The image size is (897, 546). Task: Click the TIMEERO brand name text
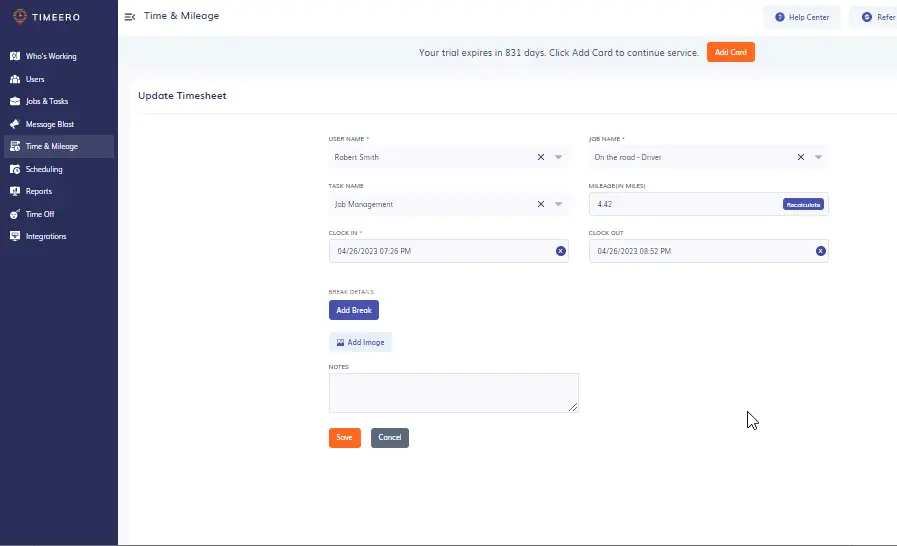click(x=56, y=17)
